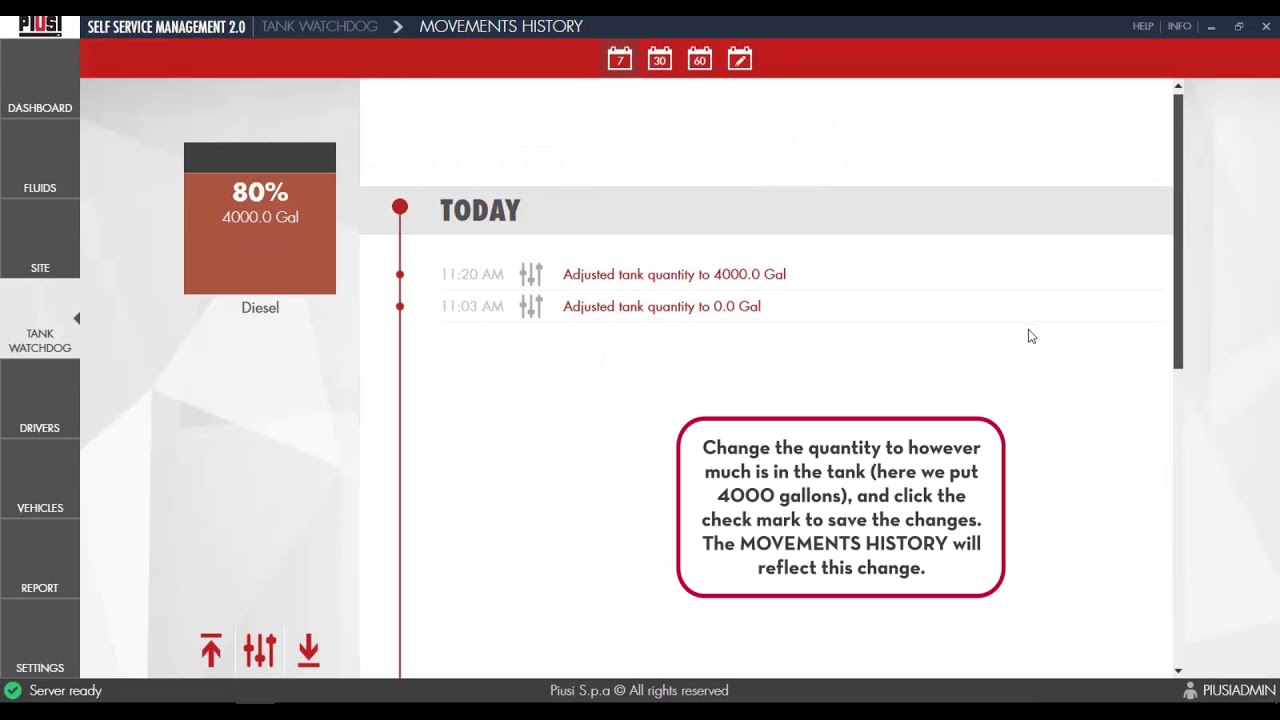Click the tank unloading down-arrow icon
Screen dimensions: 1280x720
click(x=308, y=650)
